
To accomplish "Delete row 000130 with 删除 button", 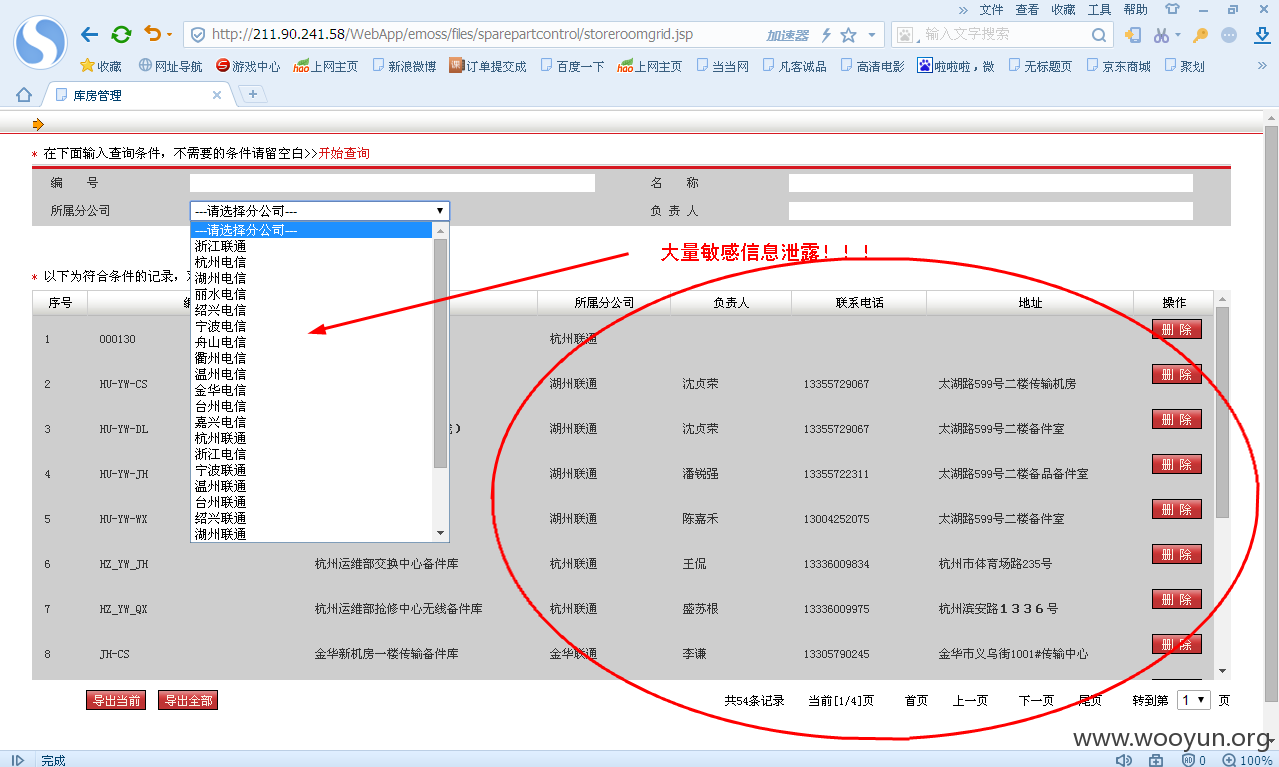I will [1177, 329].
